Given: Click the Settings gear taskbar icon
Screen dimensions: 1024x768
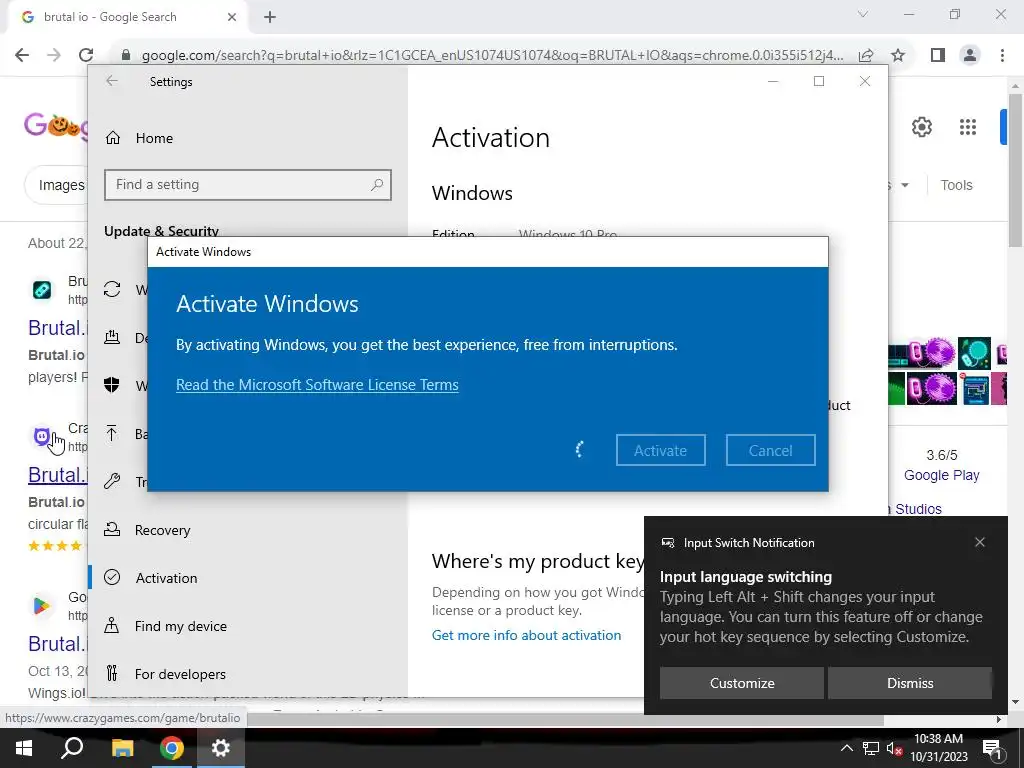Looking at the screenshot, I should coord(221,748).
